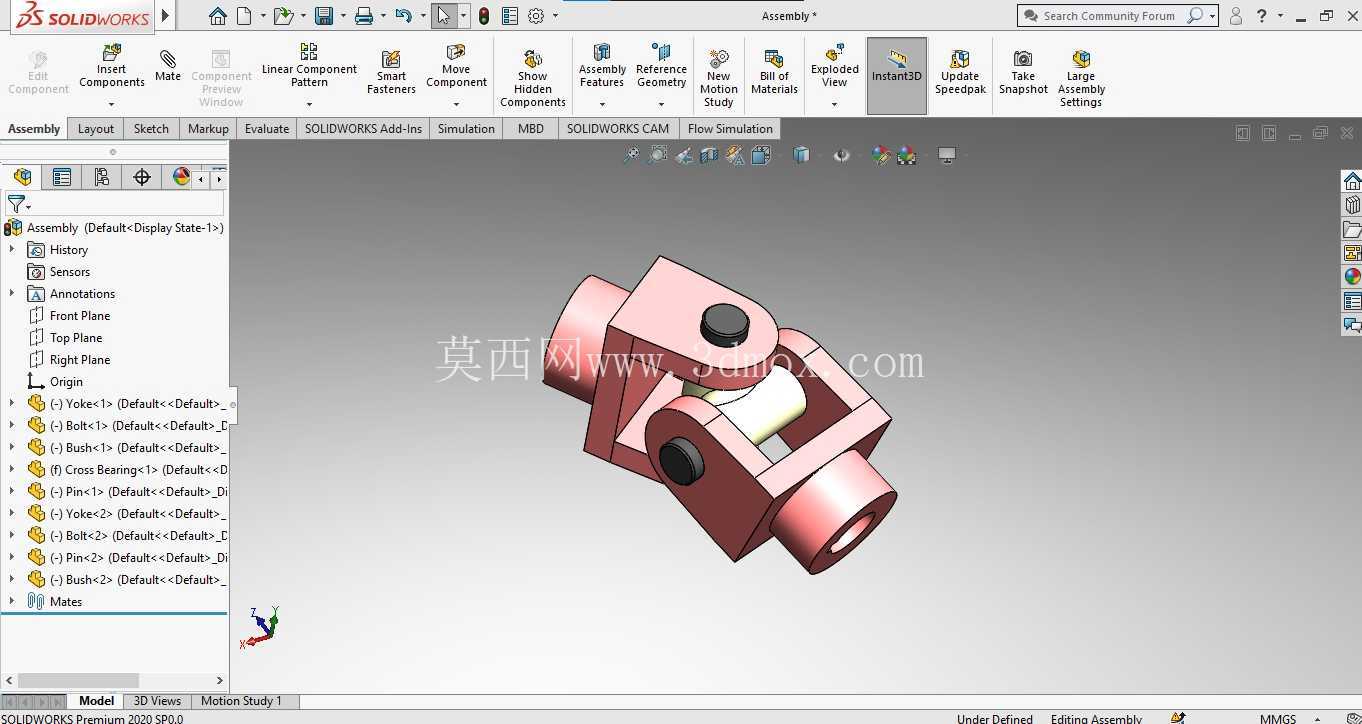This screenshot has width=1362, height=724.
Task: Click the Print icon
Action: point(364,15)
